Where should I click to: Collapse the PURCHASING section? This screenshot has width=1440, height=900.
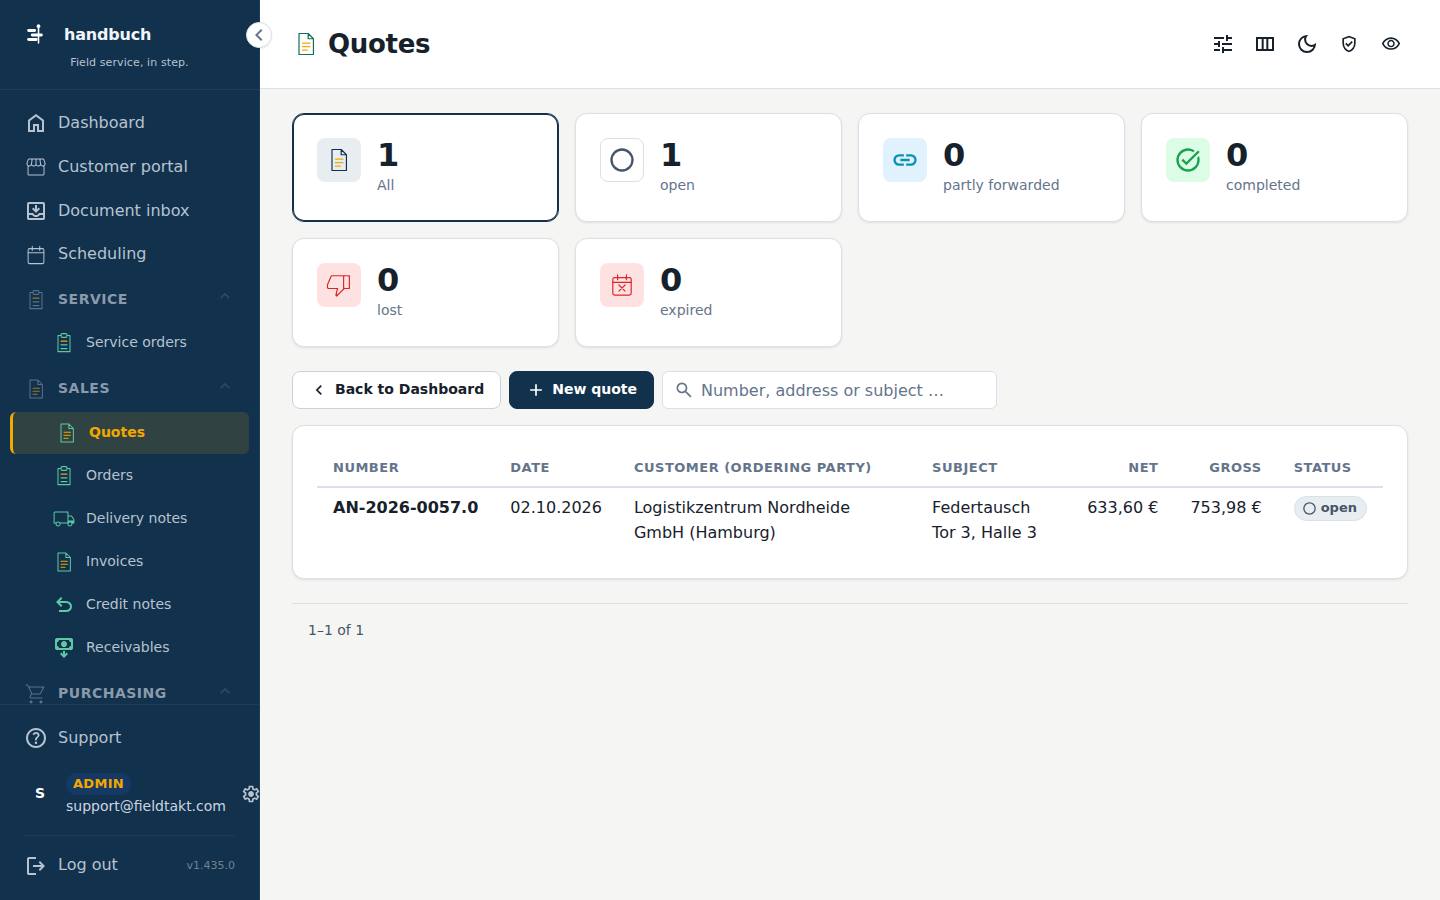(224, 692)
